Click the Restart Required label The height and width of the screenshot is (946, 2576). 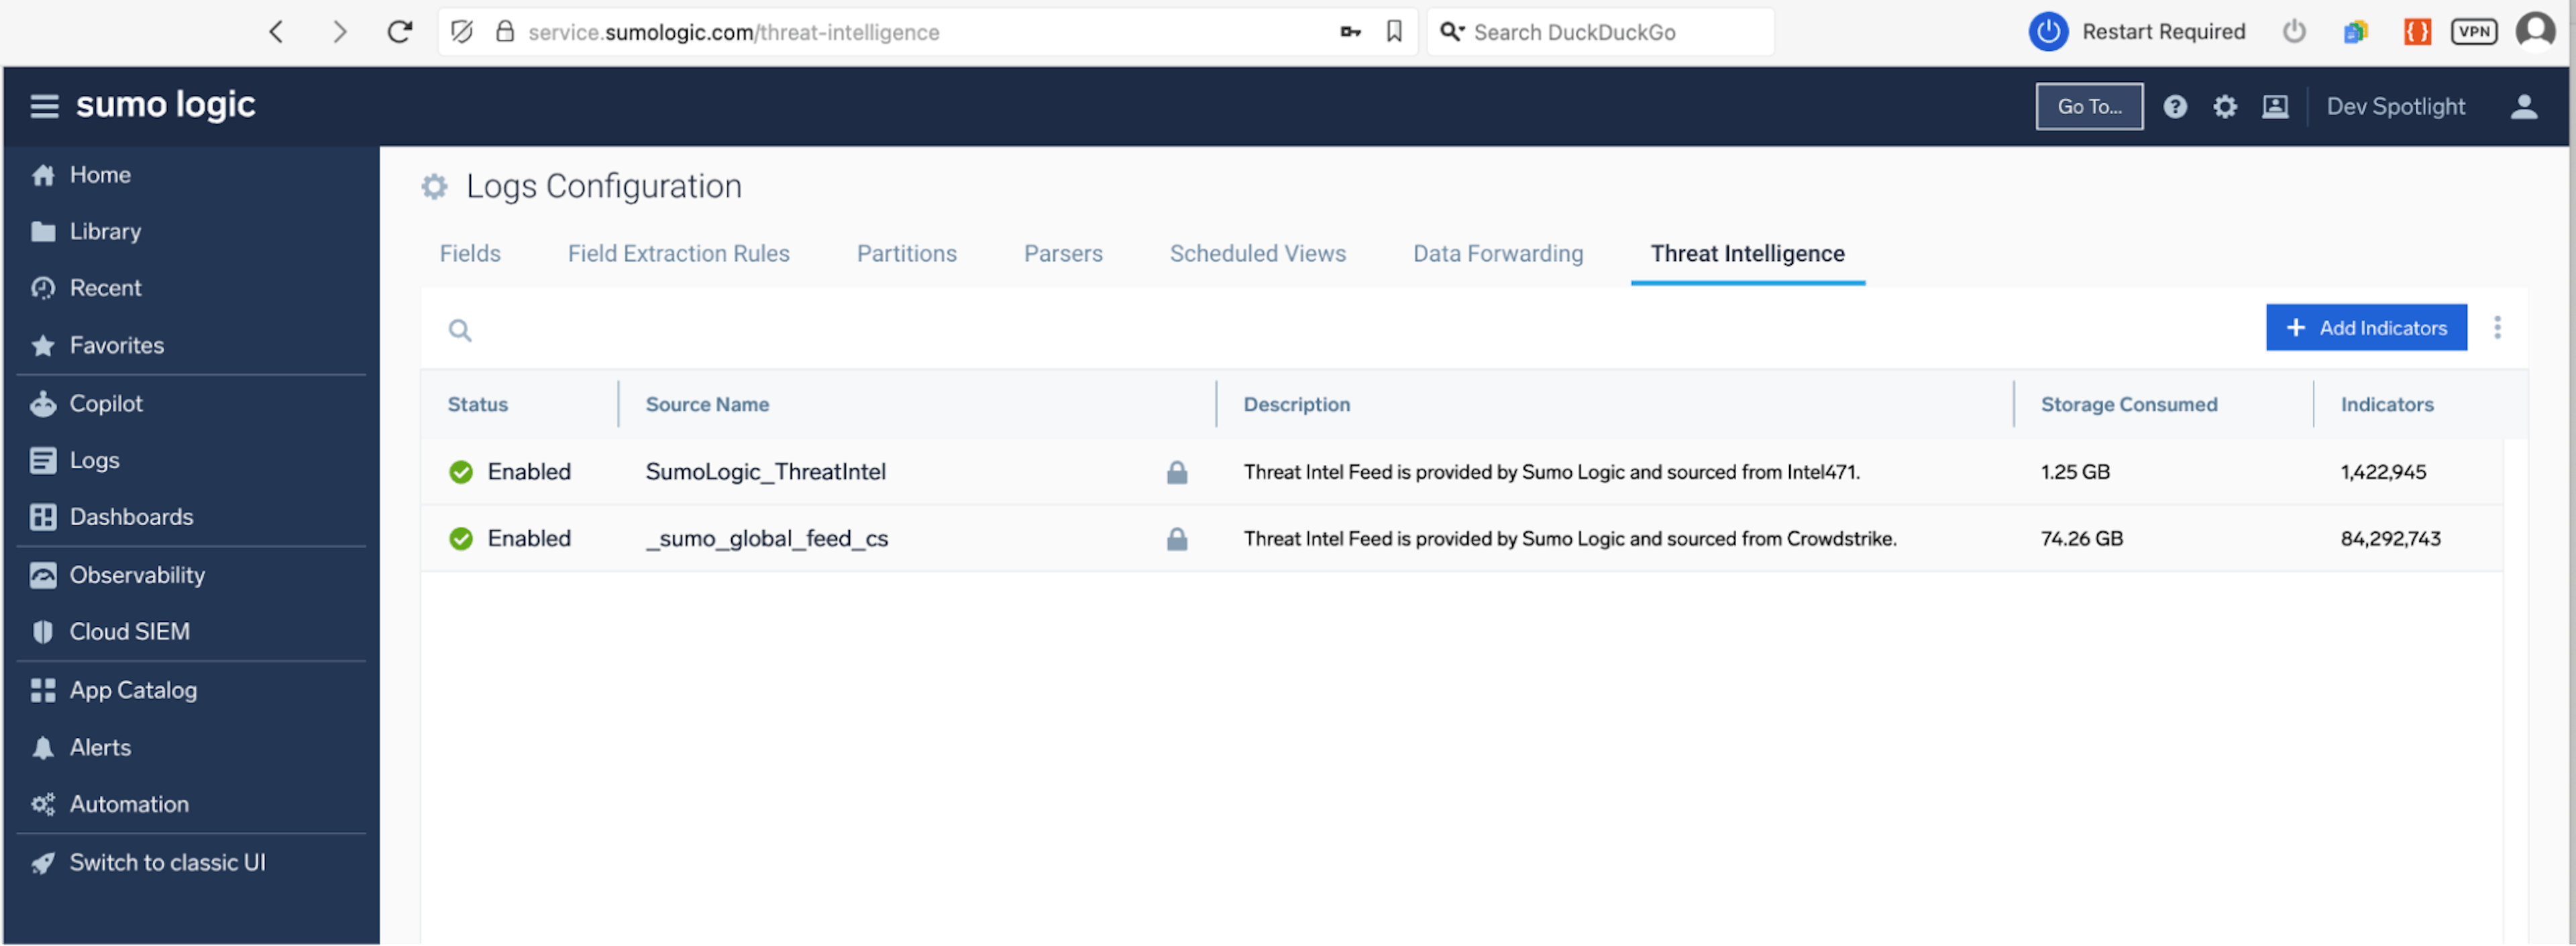[x=2163, y=32]
